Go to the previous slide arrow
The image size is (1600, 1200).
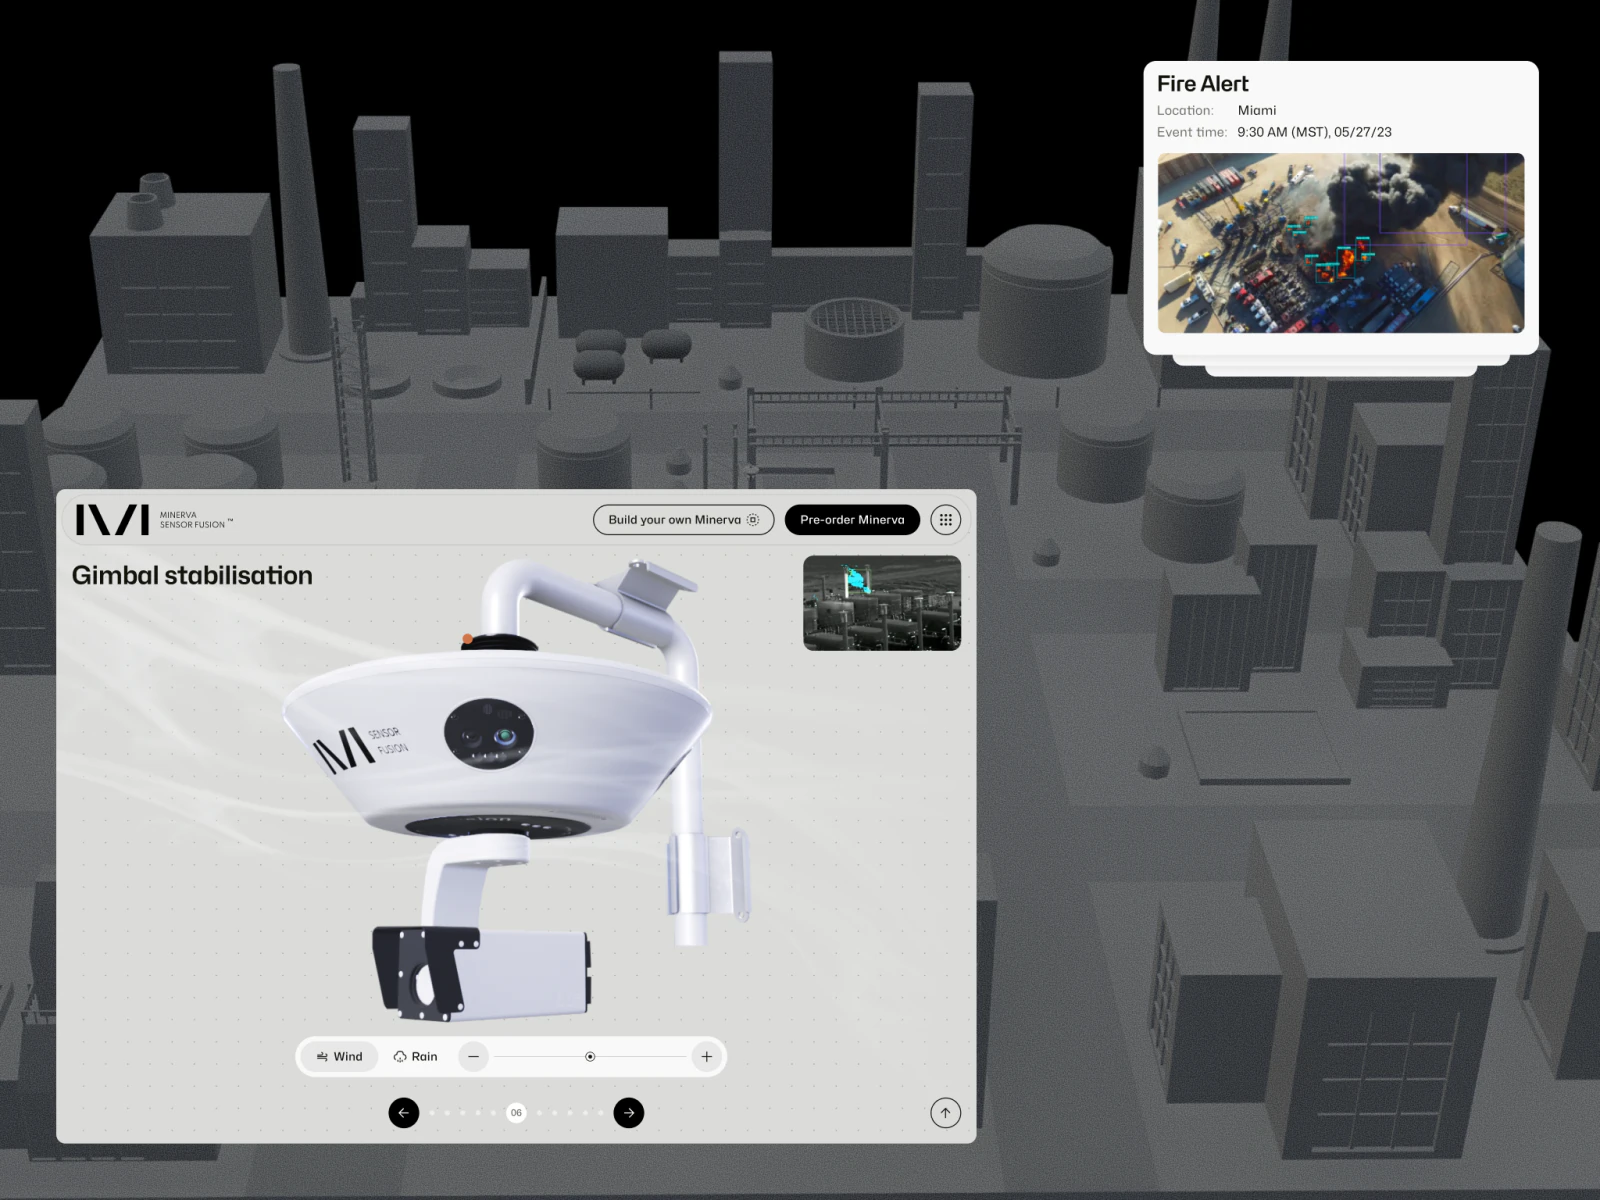coord(404,1112)
